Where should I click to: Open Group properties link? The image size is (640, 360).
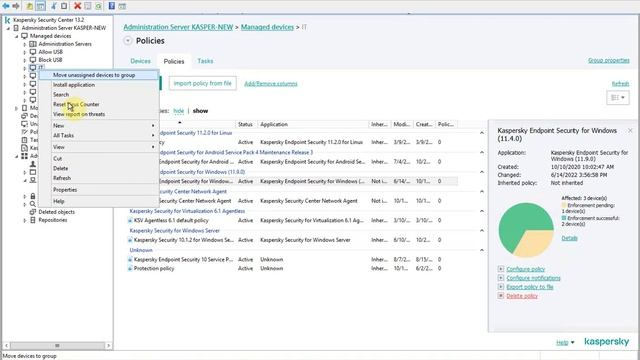pyautogui.click(x=609, y=60)
